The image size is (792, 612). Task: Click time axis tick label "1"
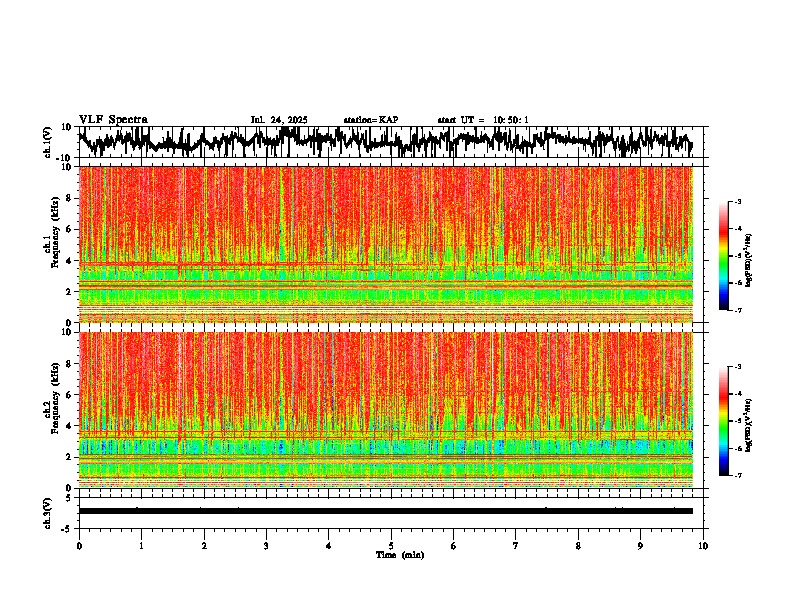tap(141, 546)
